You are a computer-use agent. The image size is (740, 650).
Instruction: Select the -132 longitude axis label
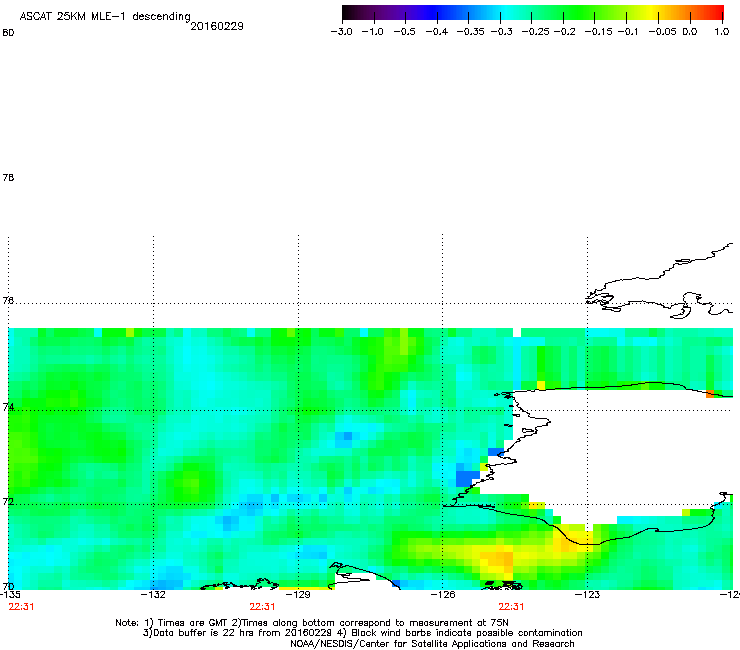pyautogui.click(x=153, y=594)
